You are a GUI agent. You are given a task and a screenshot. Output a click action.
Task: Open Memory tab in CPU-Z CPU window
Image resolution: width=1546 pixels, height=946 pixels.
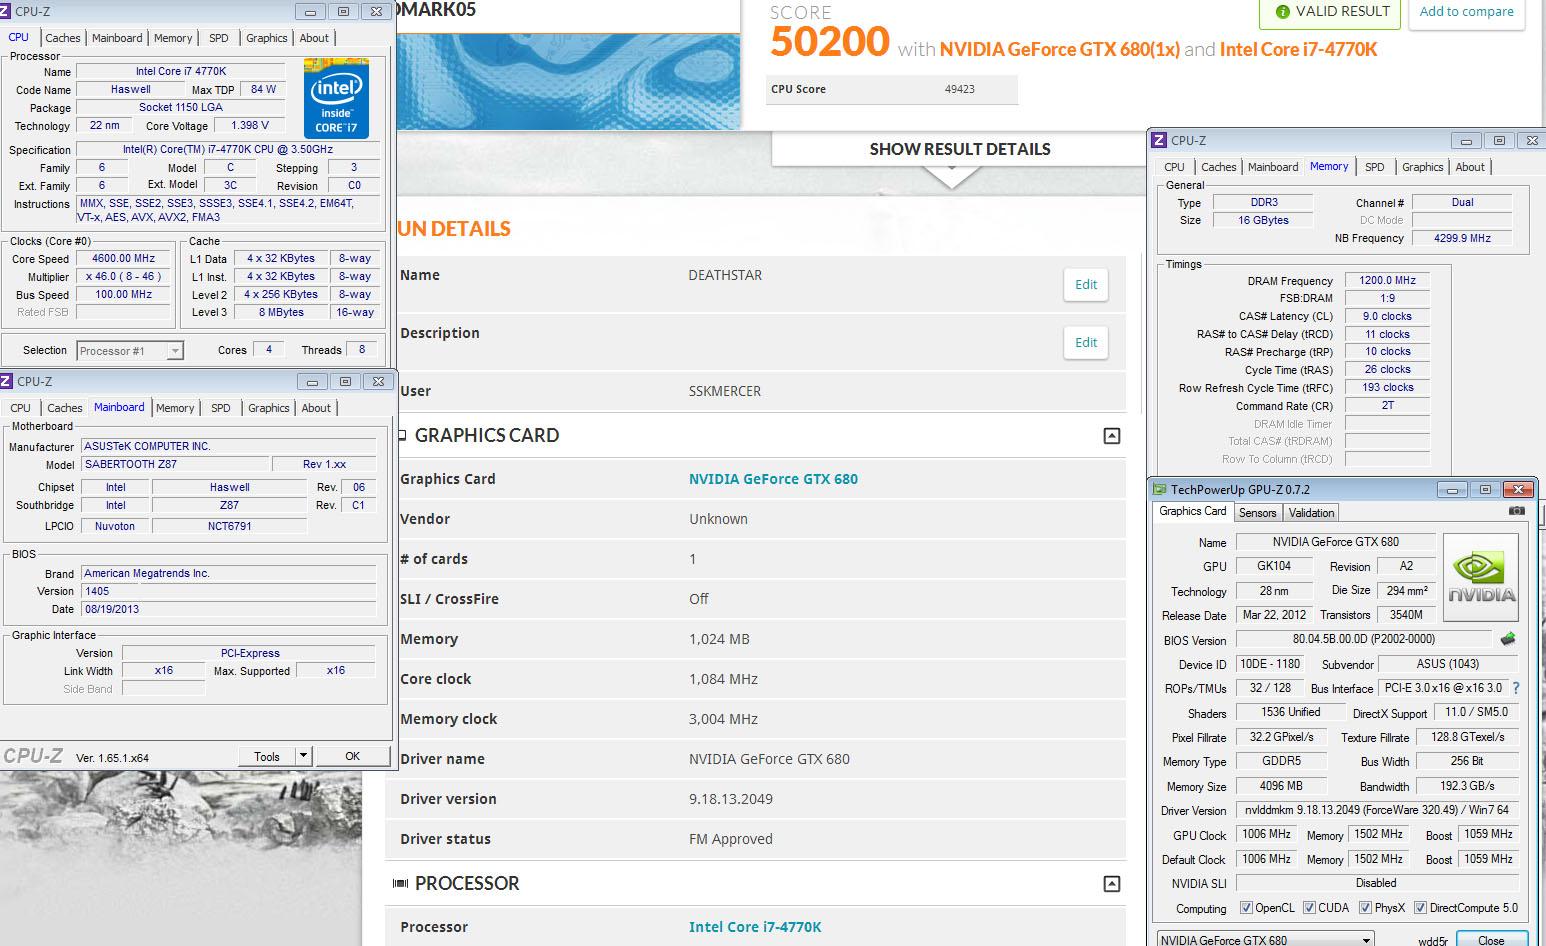point(173,38)
